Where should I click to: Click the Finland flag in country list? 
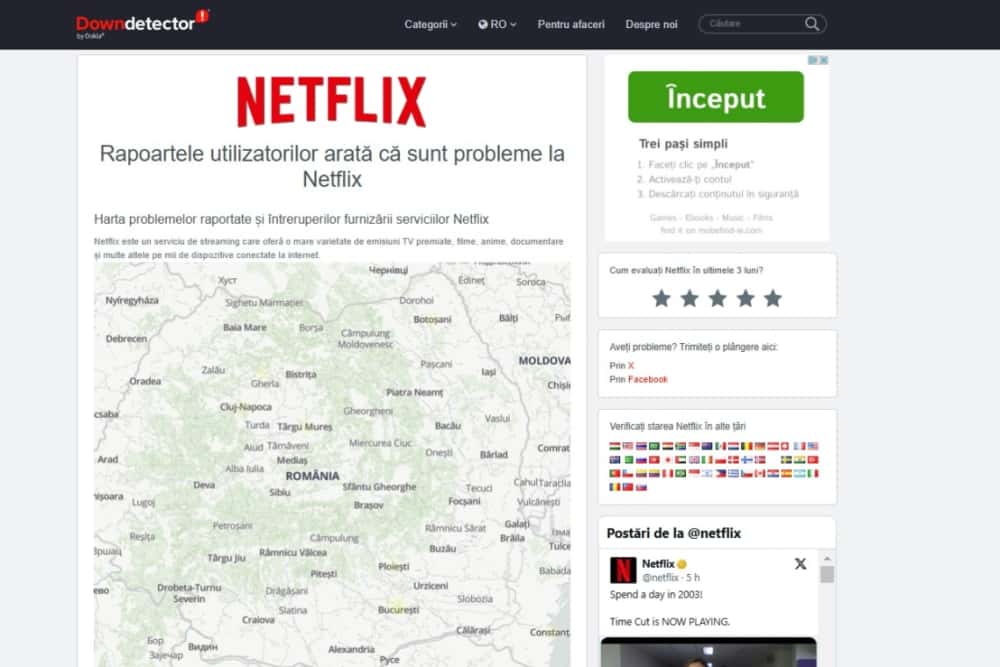point(747,460)
